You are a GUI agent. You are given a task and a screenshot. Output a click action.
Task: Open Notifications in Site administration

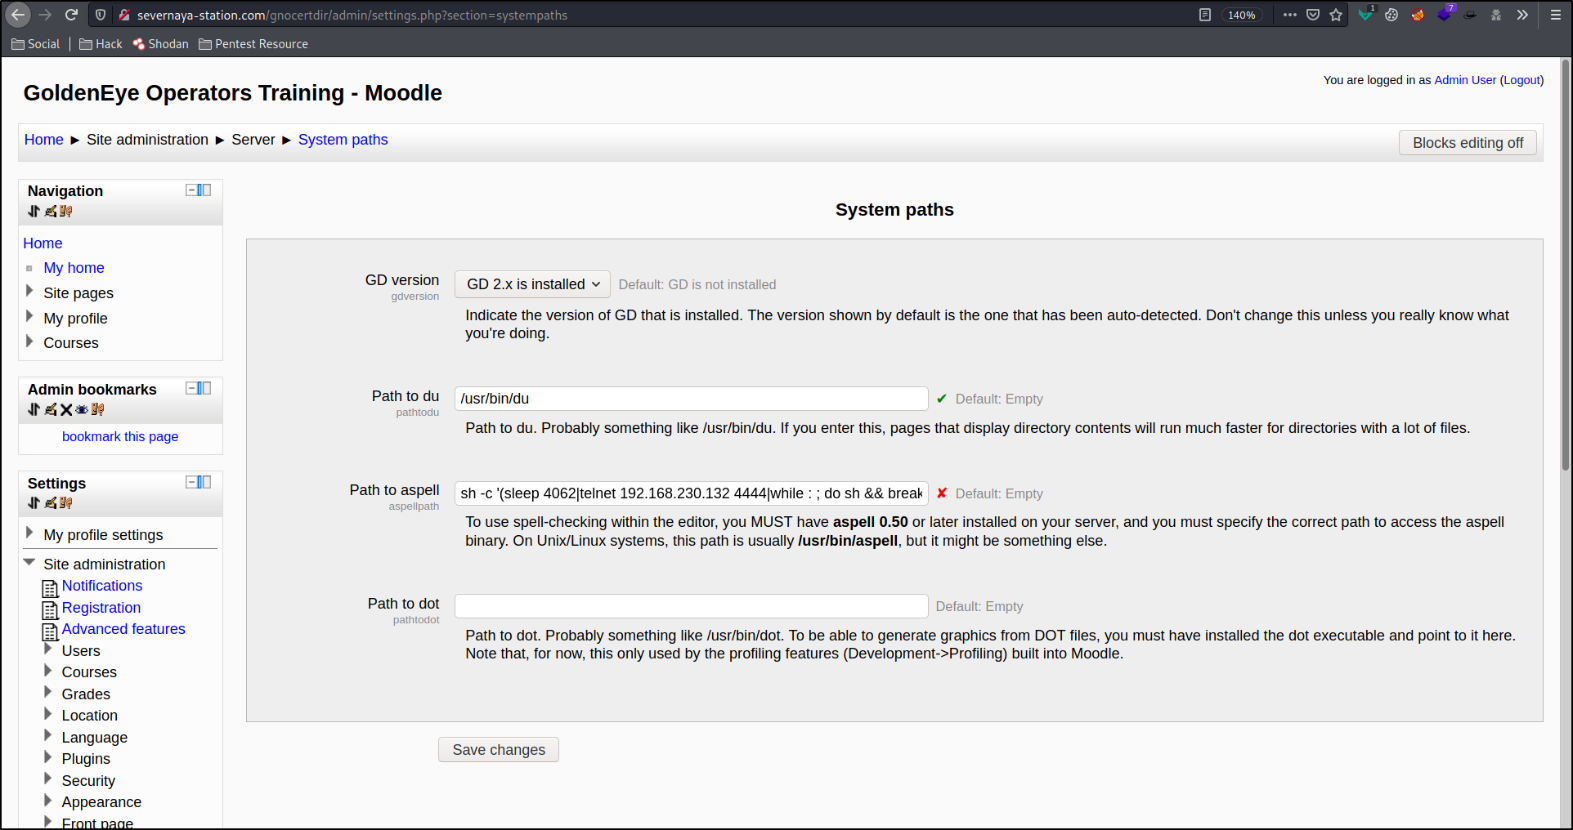tap(102, 586)
